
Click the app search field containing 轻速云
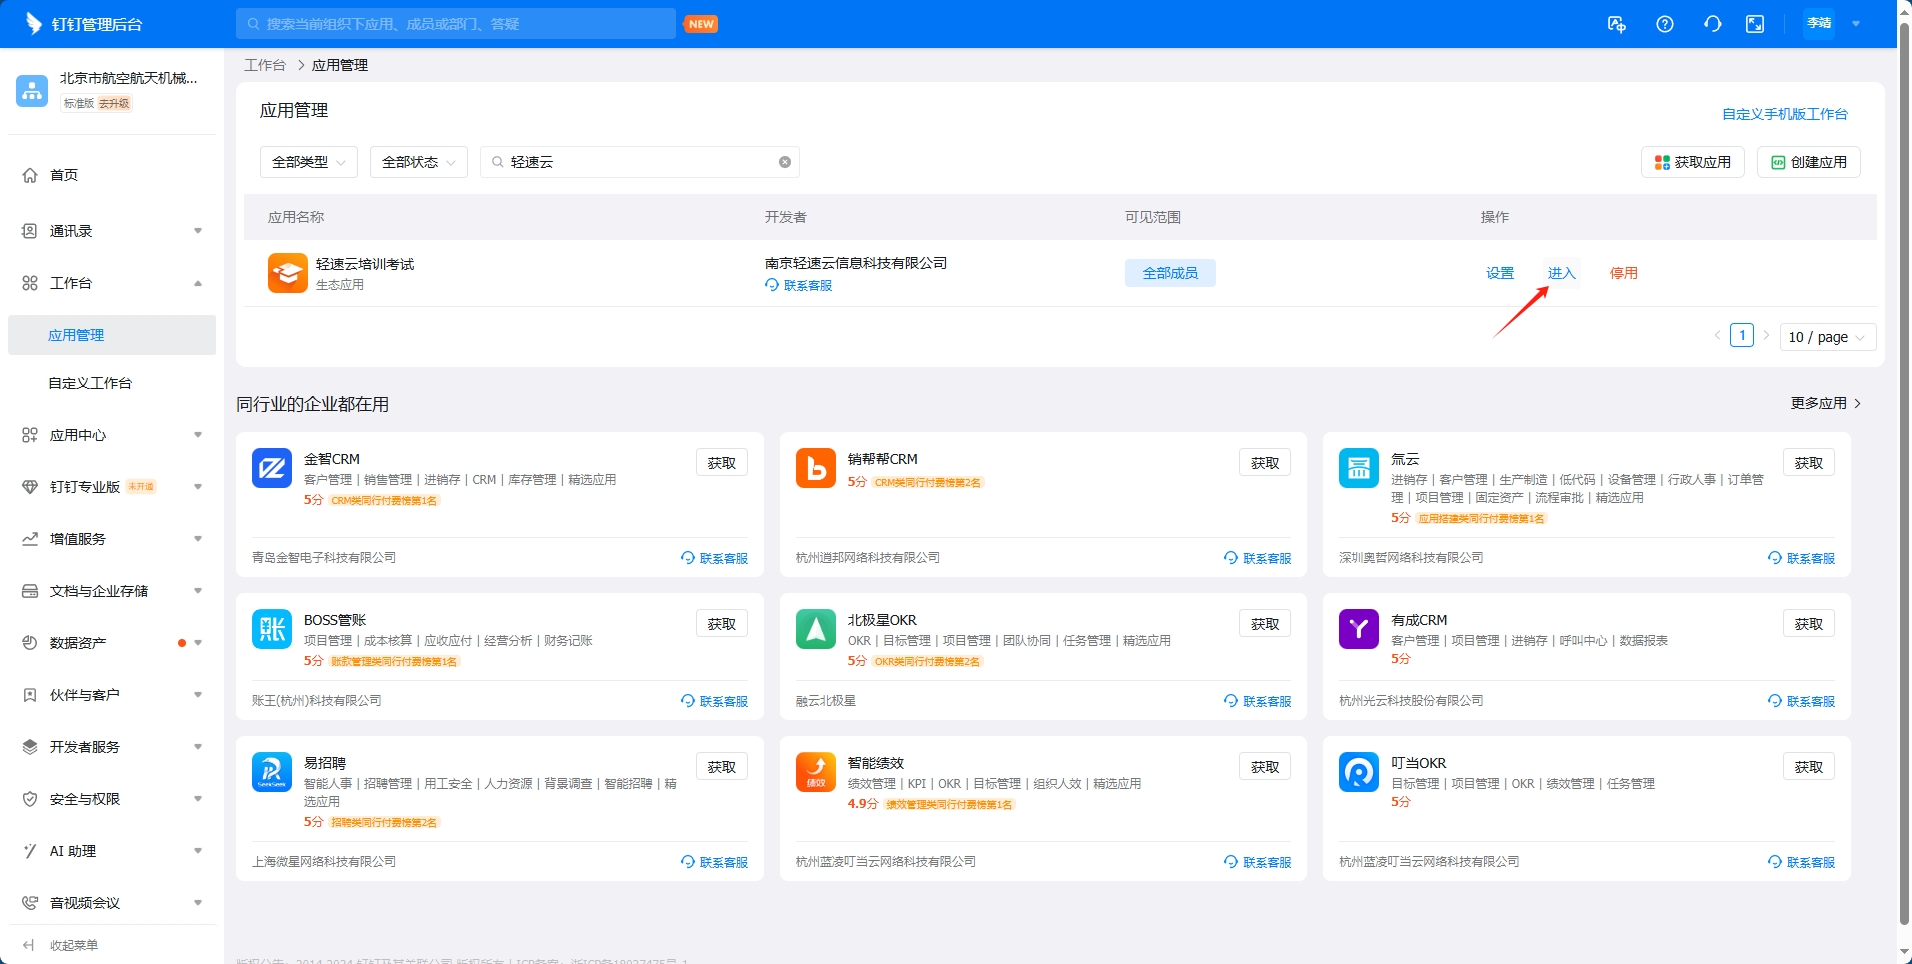click(x=640, y=162)
